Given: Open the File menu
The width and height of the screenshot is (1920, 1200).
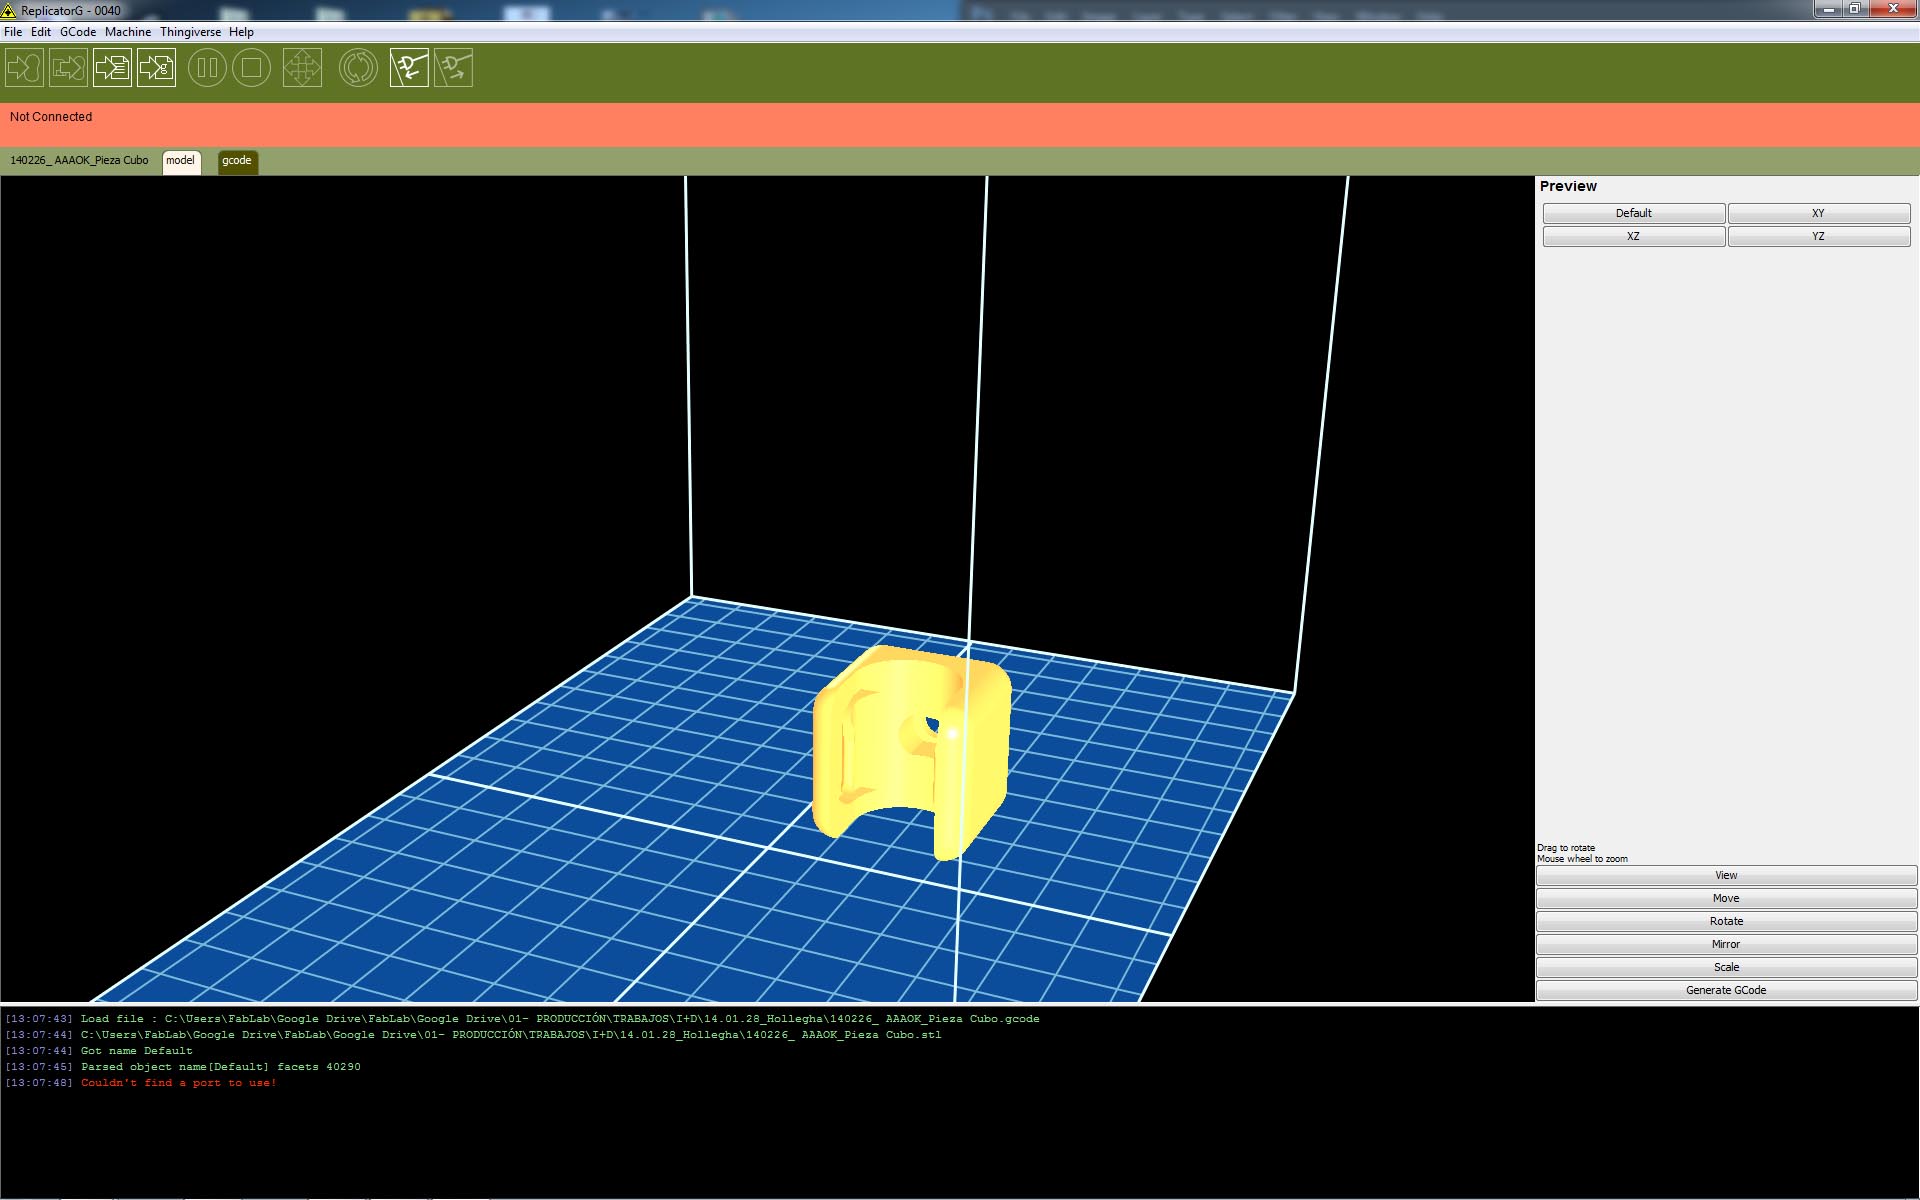Looking at the screenshot, I should click(13, 32).
